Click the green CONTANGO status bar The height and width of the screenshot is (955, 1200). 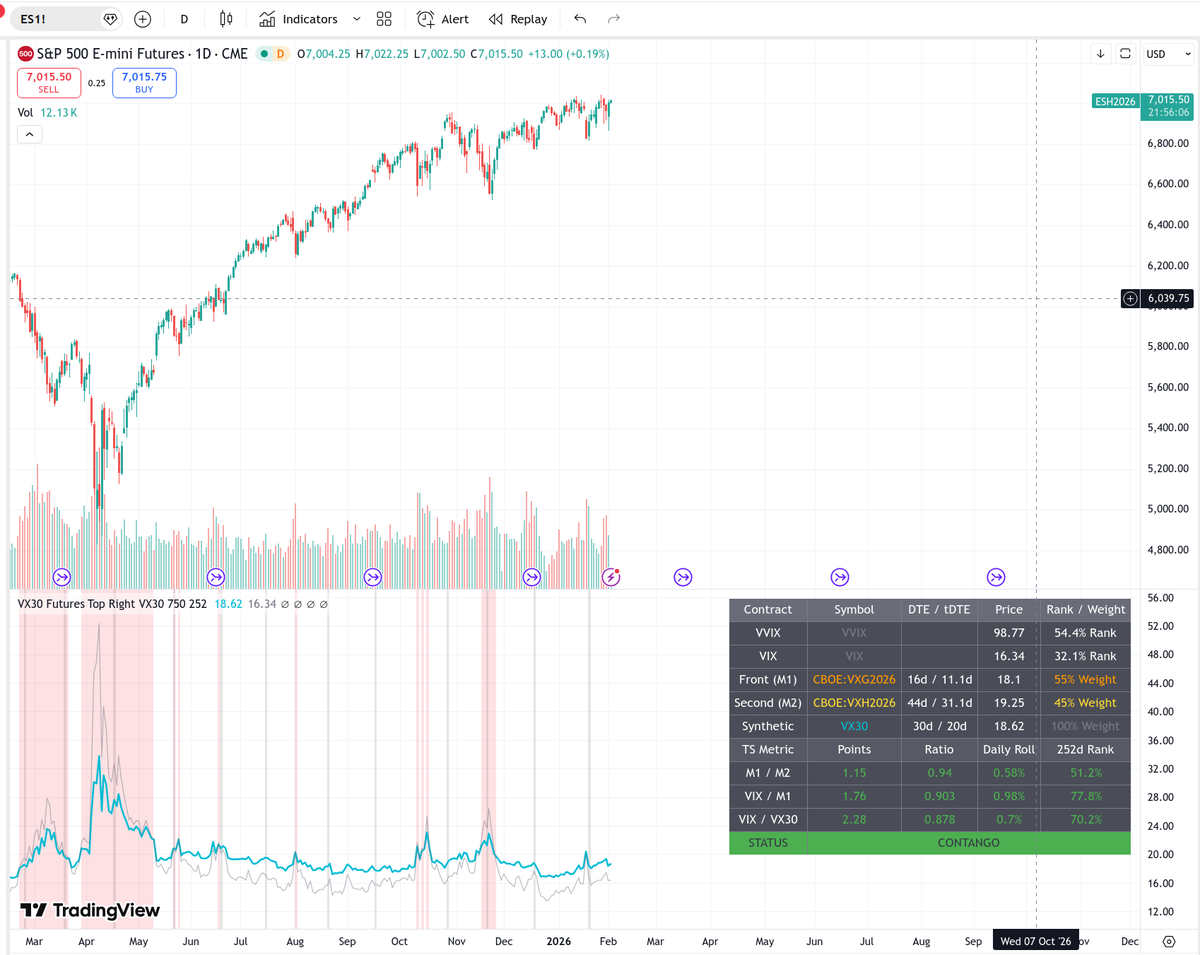968,843
